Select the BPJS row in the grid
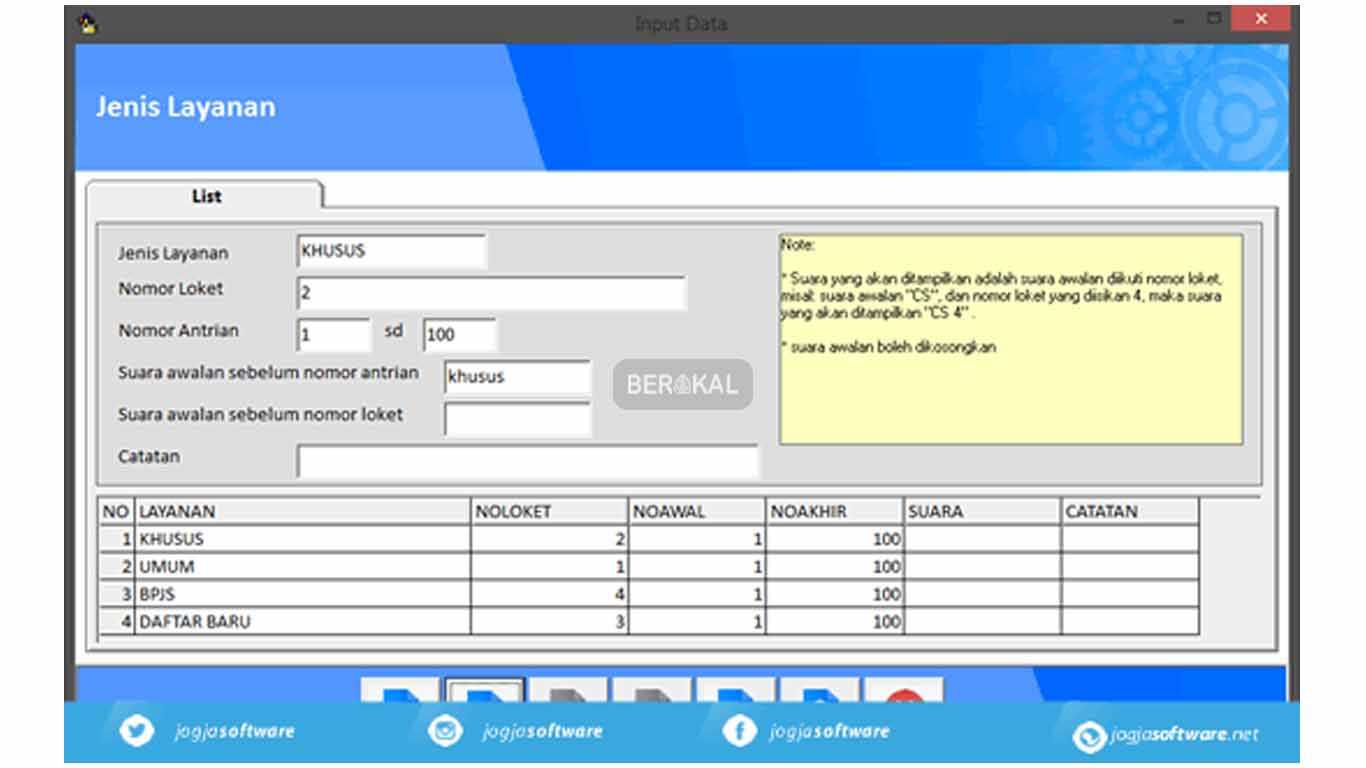Viewport: 1366px width, 768px height. (300, 593)
